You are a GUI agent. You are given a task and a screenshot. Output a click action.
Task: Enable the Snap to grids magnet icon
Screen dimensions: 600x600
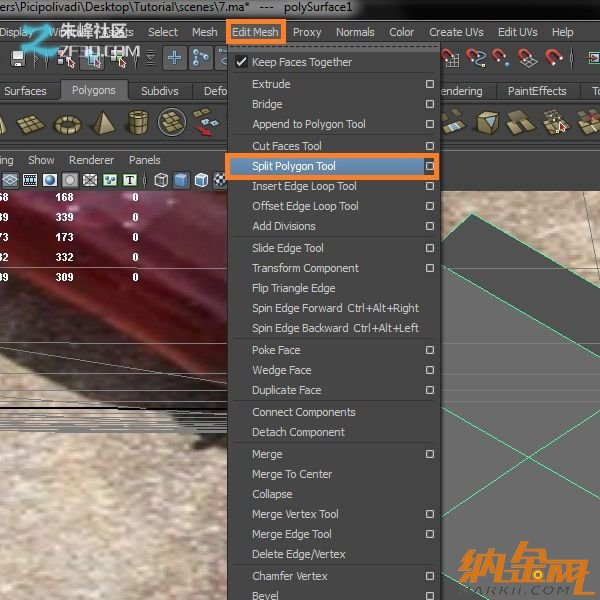point(451,59)
